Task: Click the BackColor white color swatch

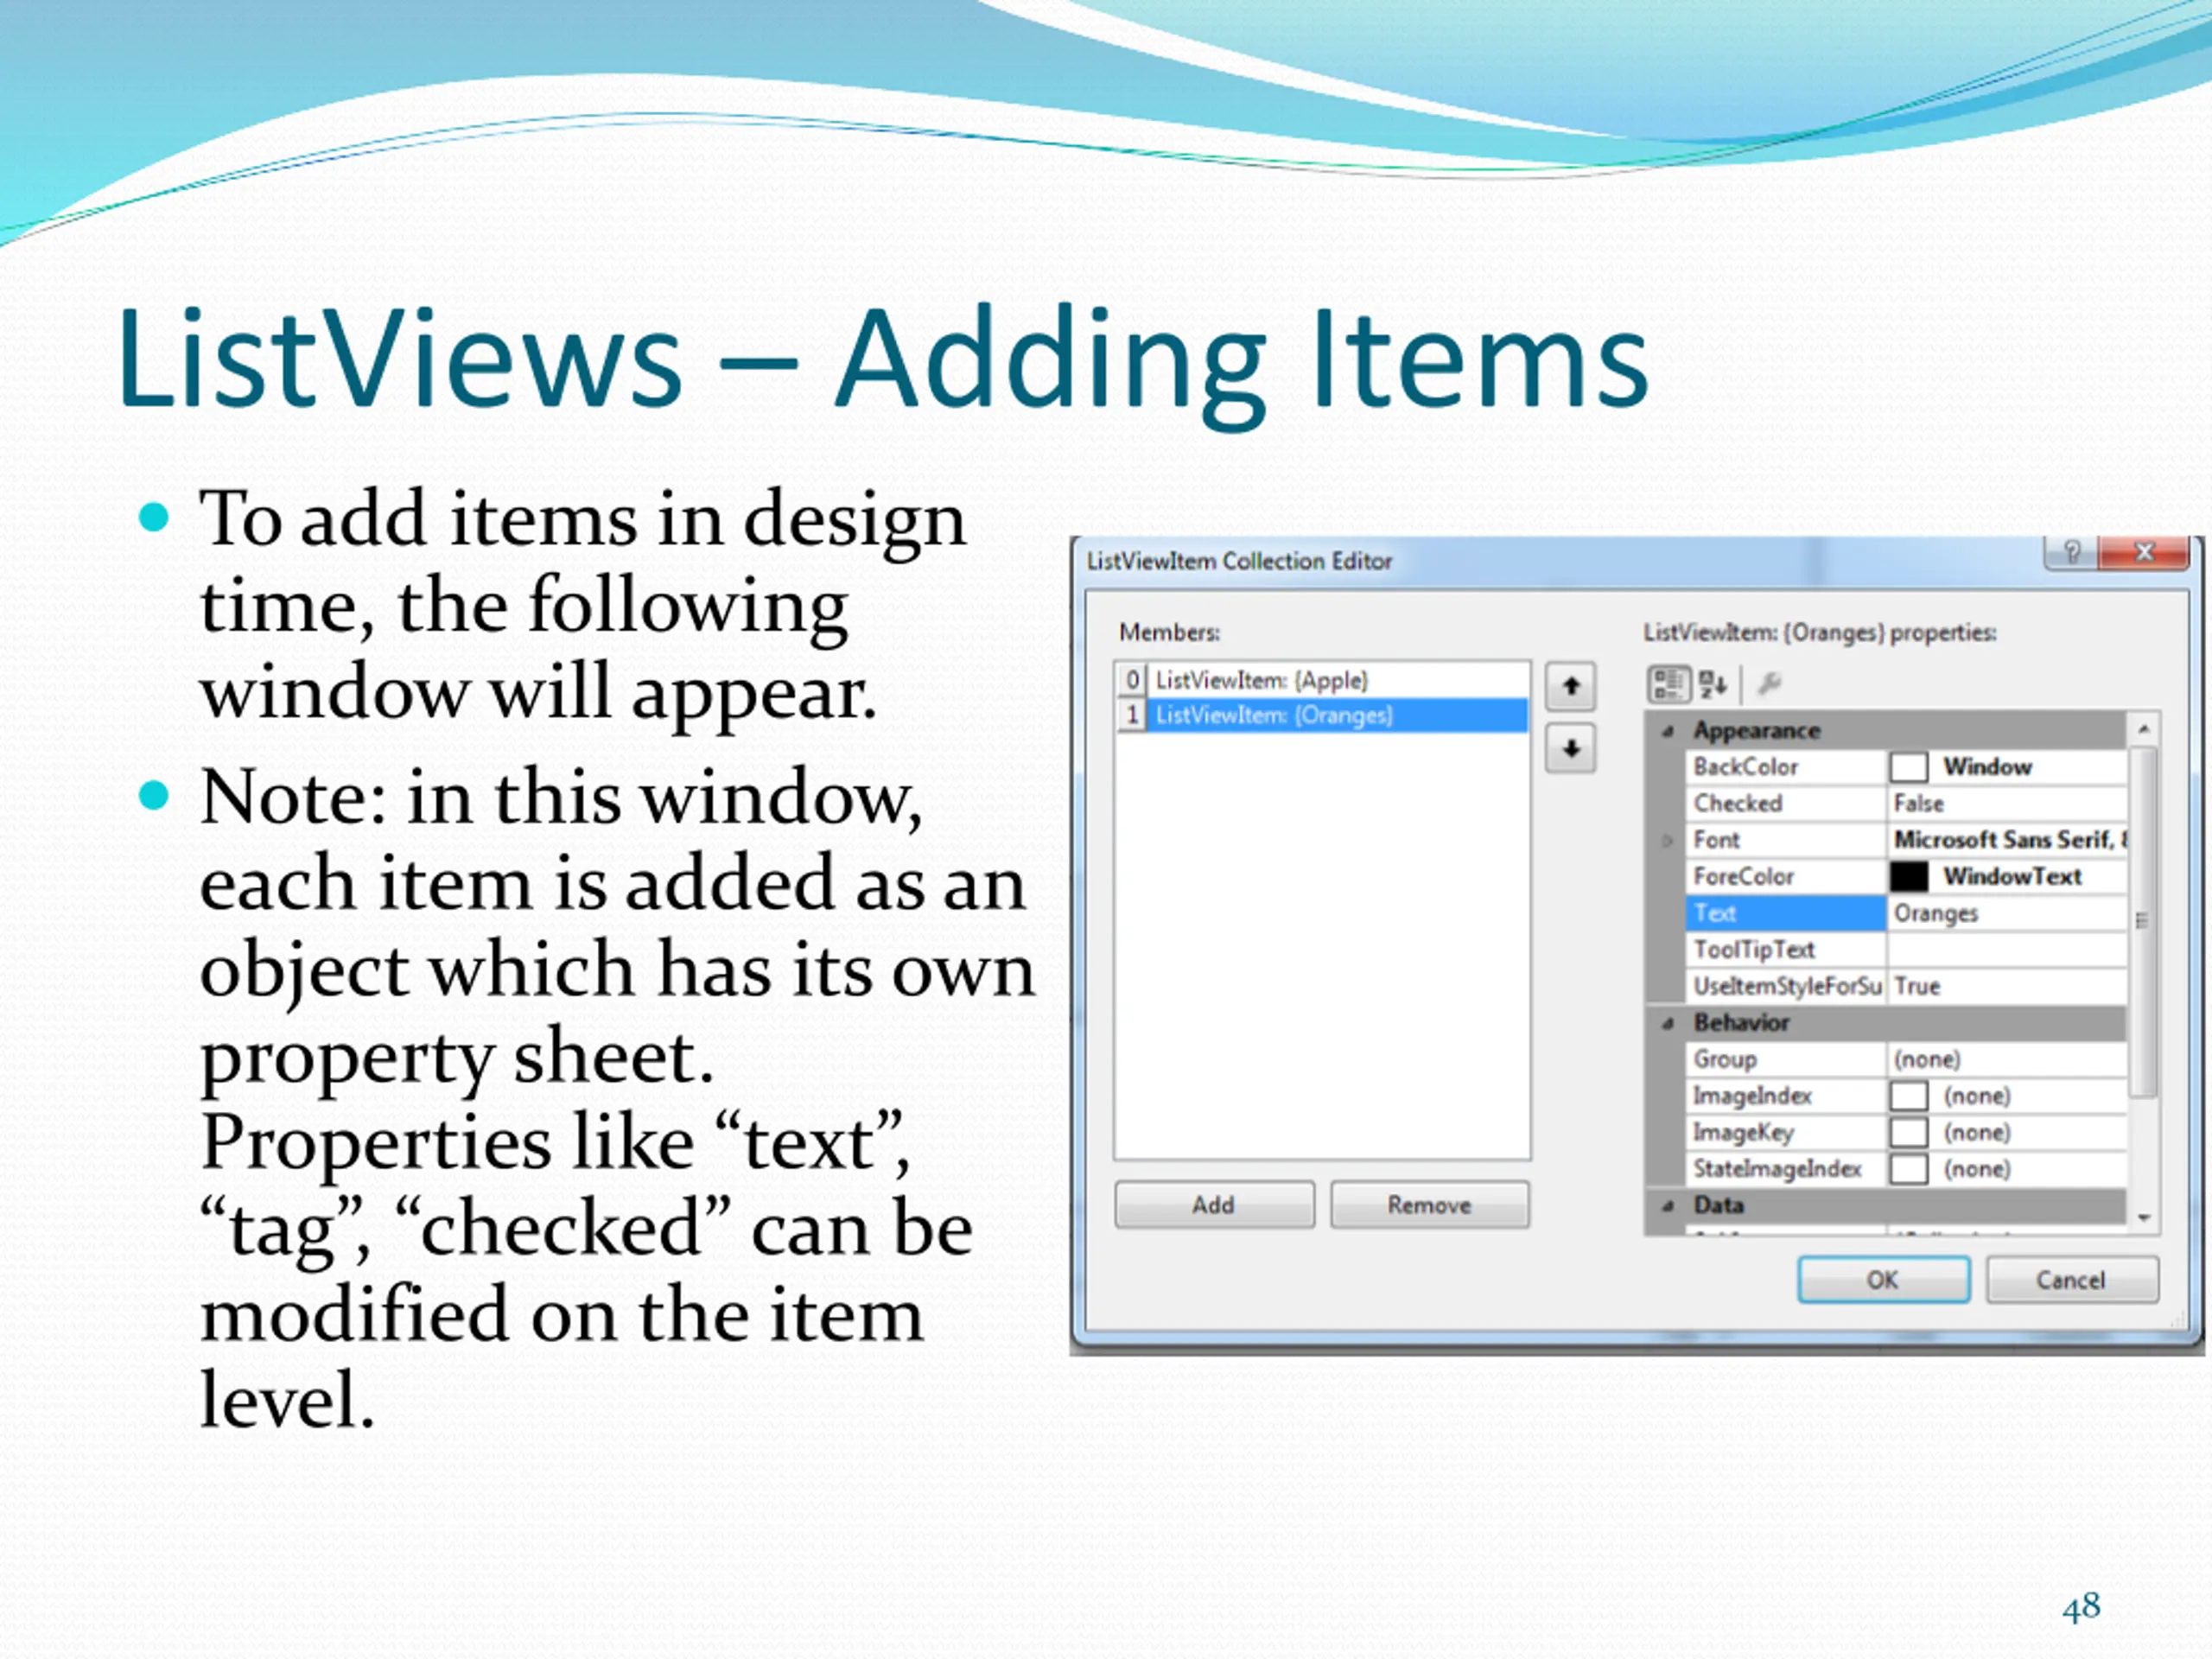Action: [1908, 767]
